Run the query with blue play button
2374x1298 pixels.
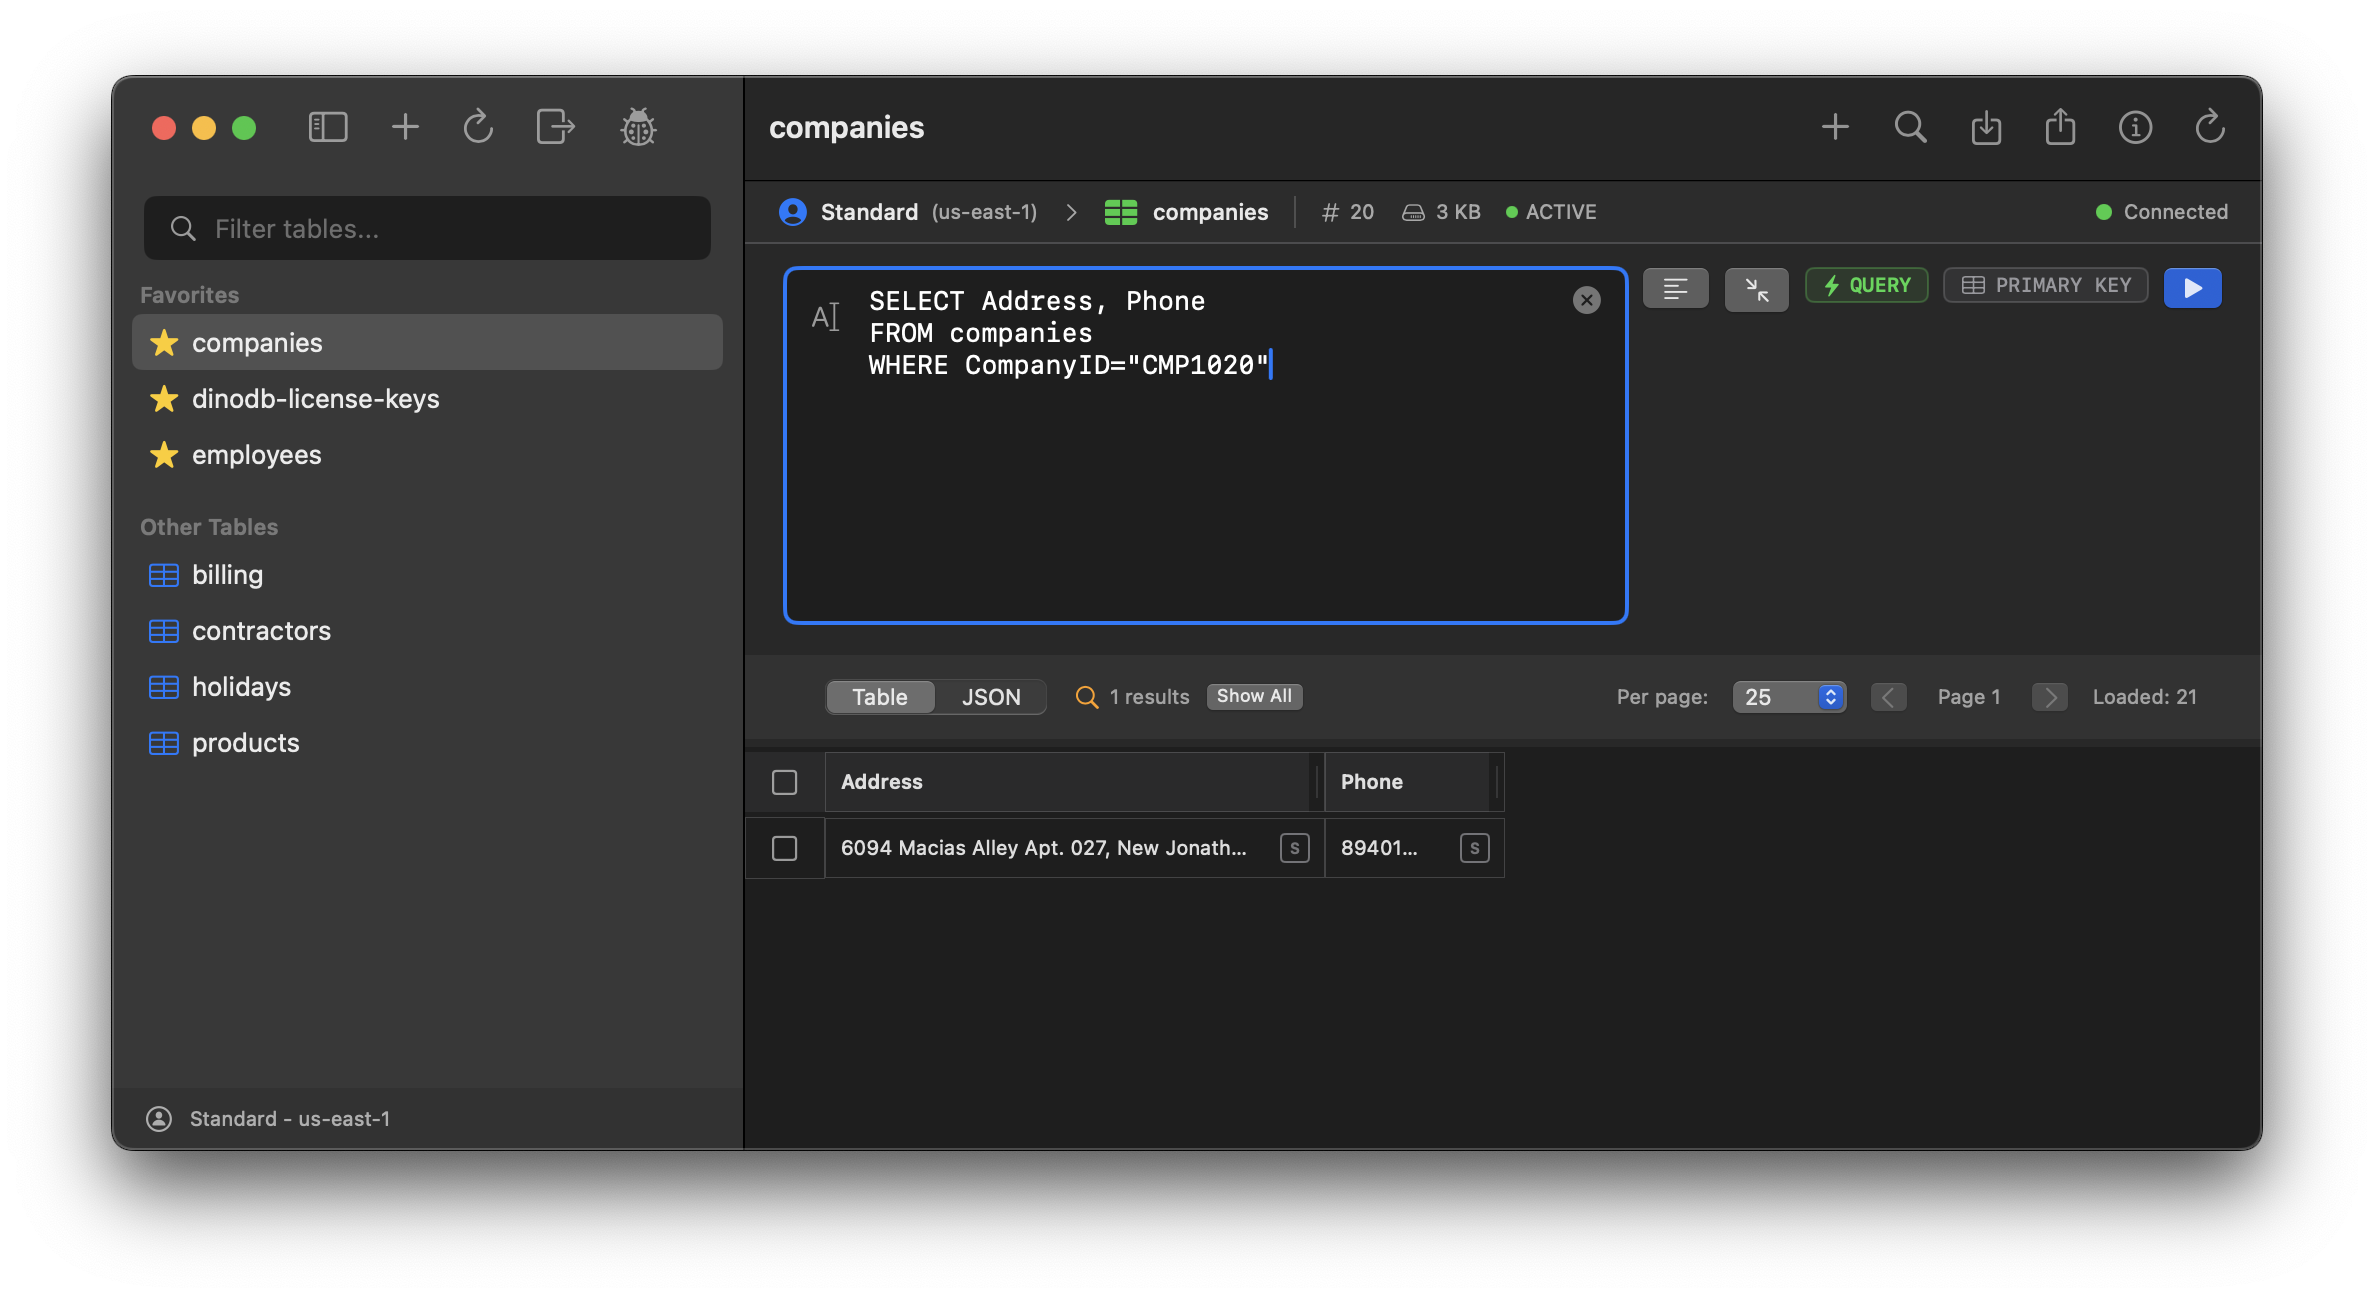point(2193,288)
